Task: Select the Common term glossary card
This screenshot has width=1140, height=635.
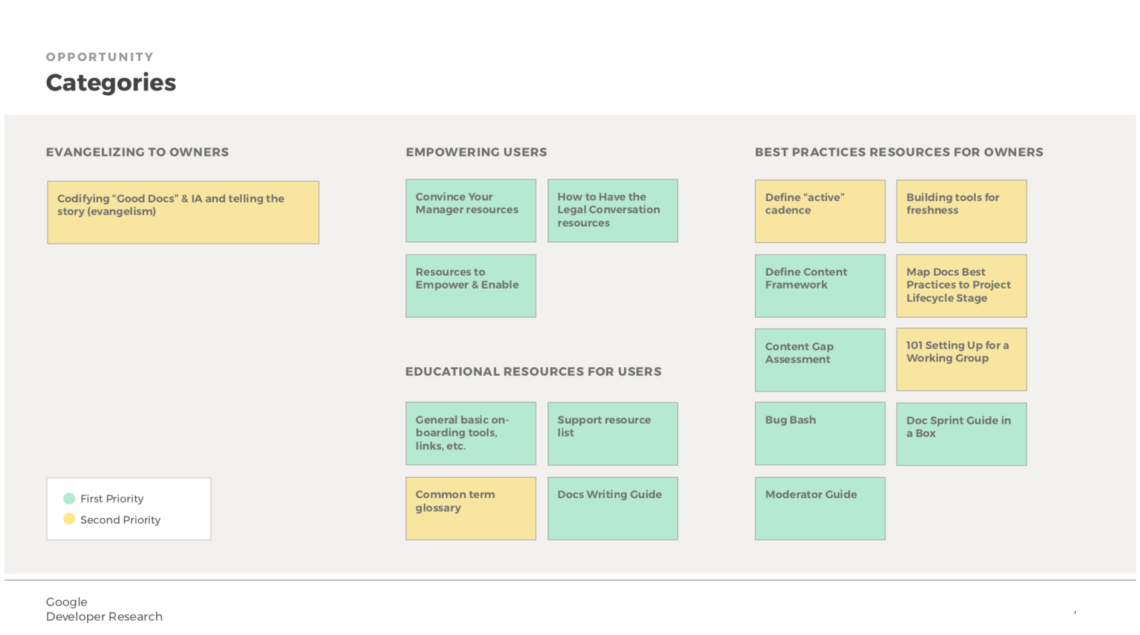Action: point(470,508)
